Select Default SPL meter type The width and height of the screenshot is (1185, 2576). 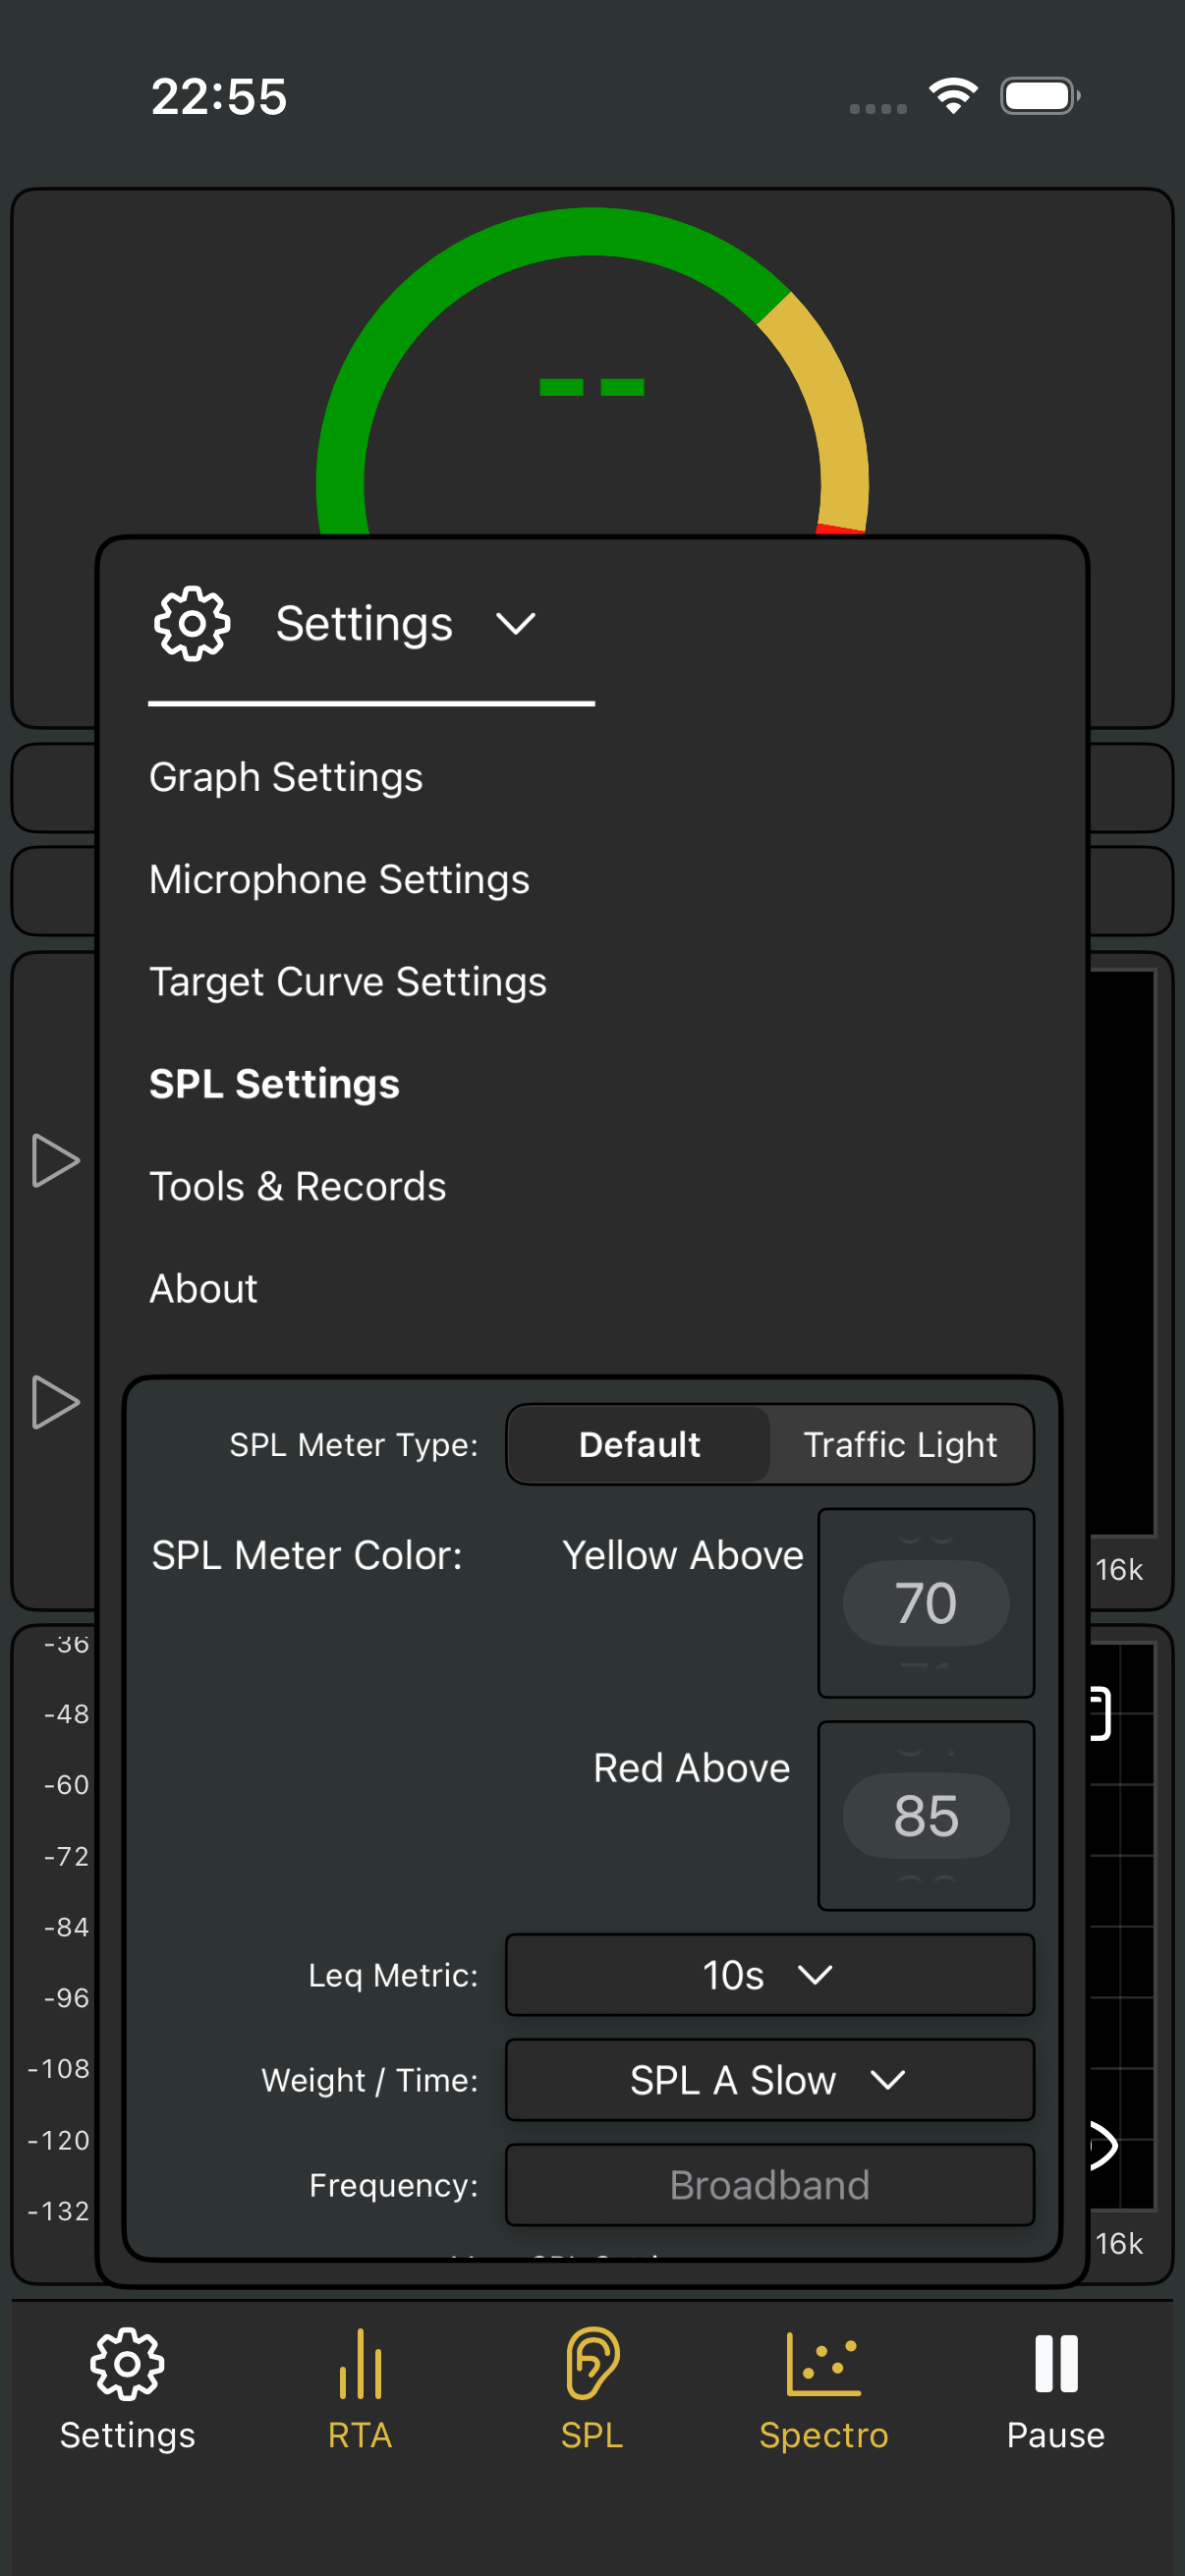tap(639, 1445)
